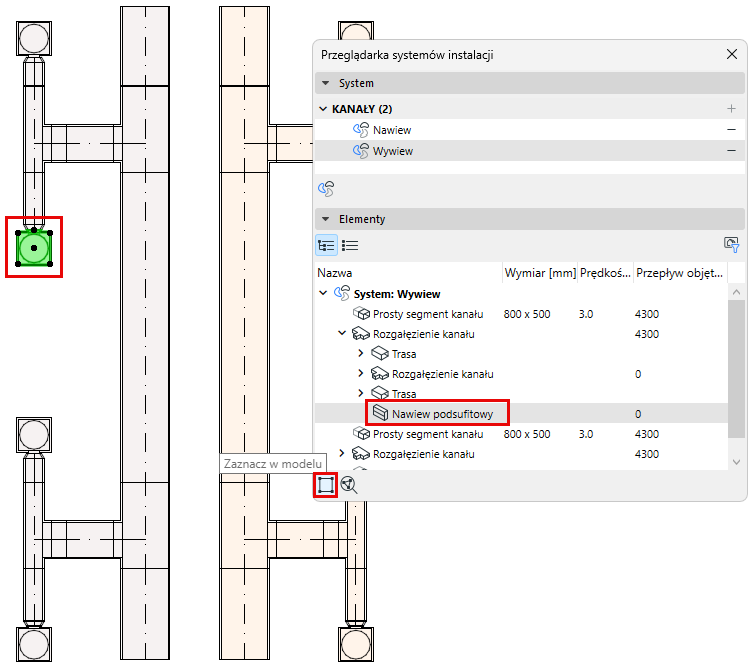
Task: Click the Przepływ objęt... column header
Action: click(x=680, y=273)
